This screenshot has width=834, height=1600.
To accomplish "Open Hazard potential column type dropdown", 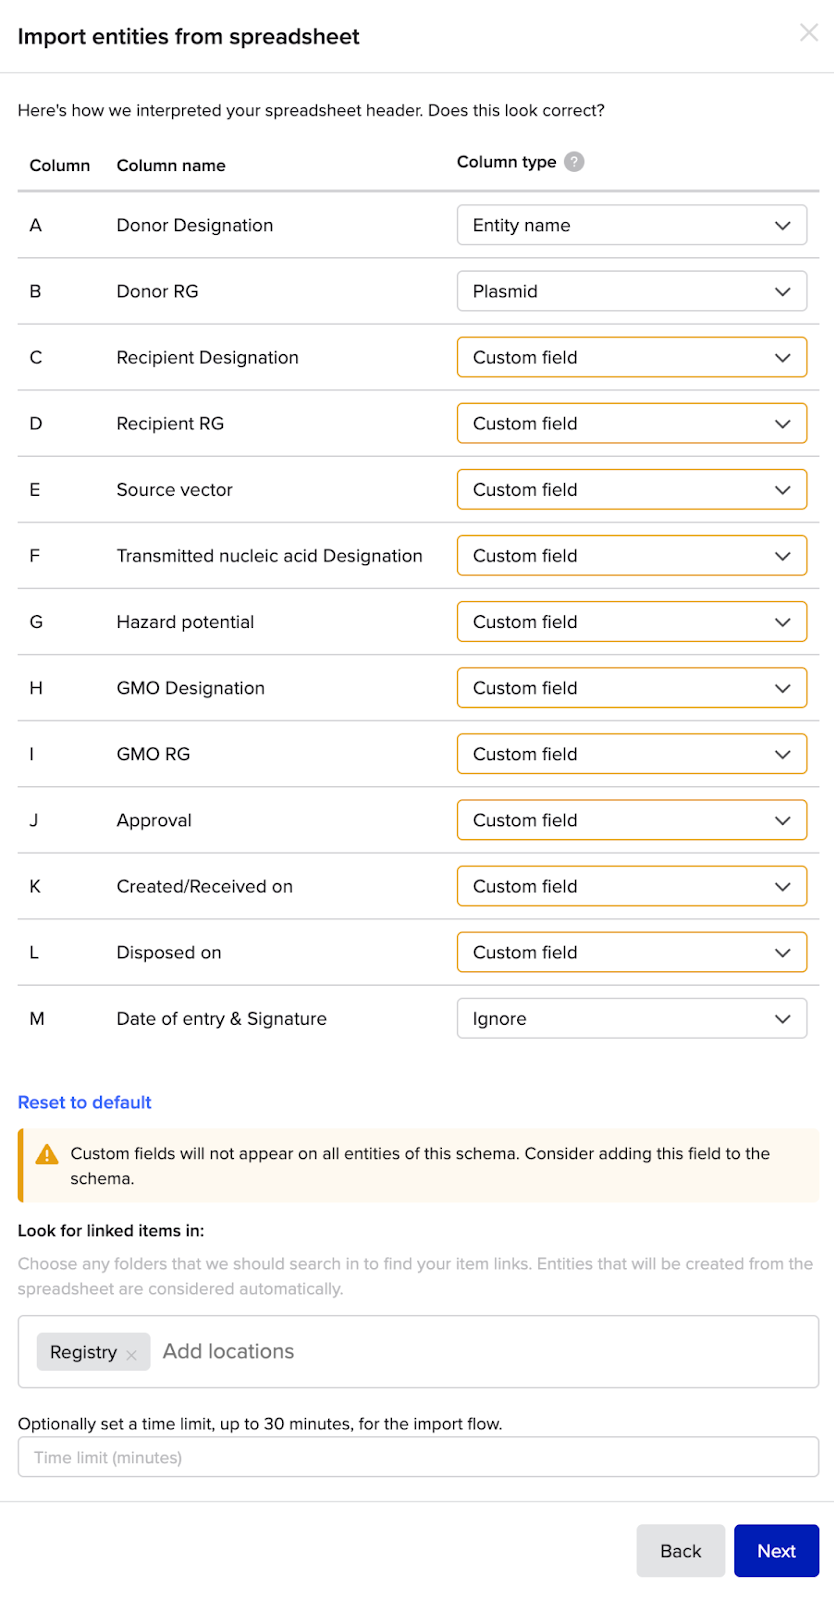I will tap(631, 621).
